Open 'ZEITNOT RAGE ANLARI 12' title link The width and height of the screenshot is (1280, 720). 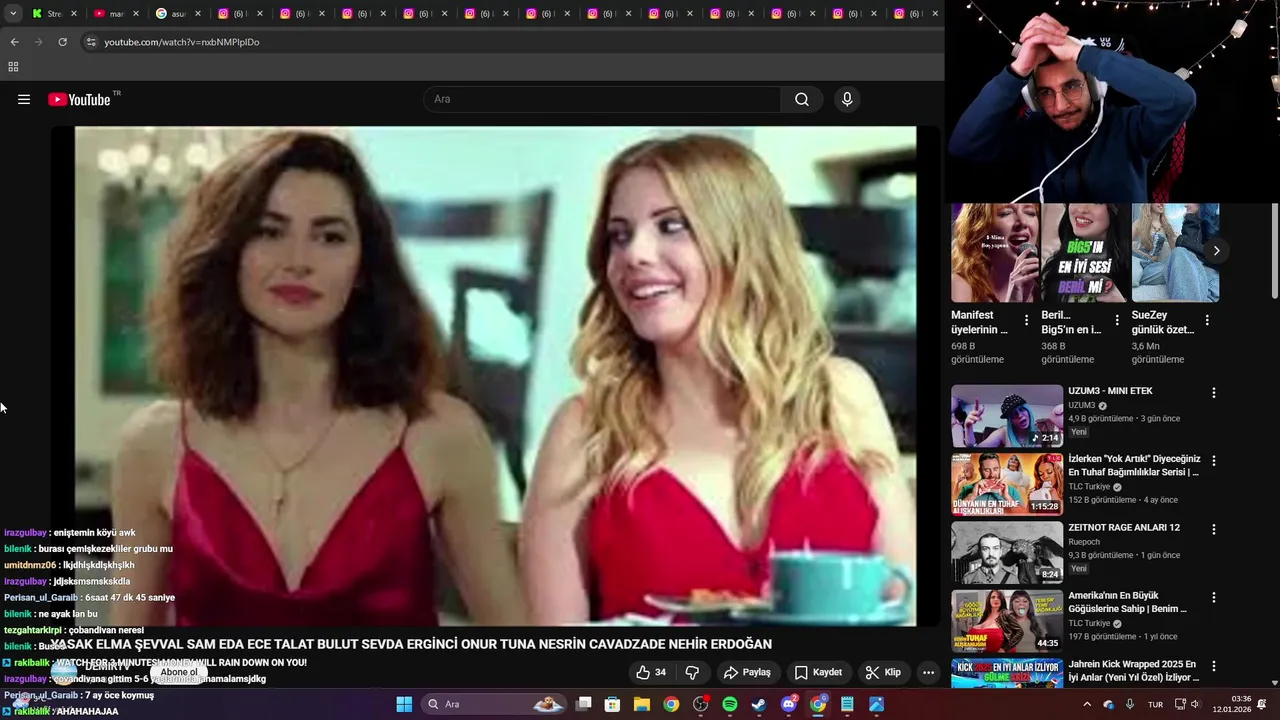click(x=1124, y=528)
